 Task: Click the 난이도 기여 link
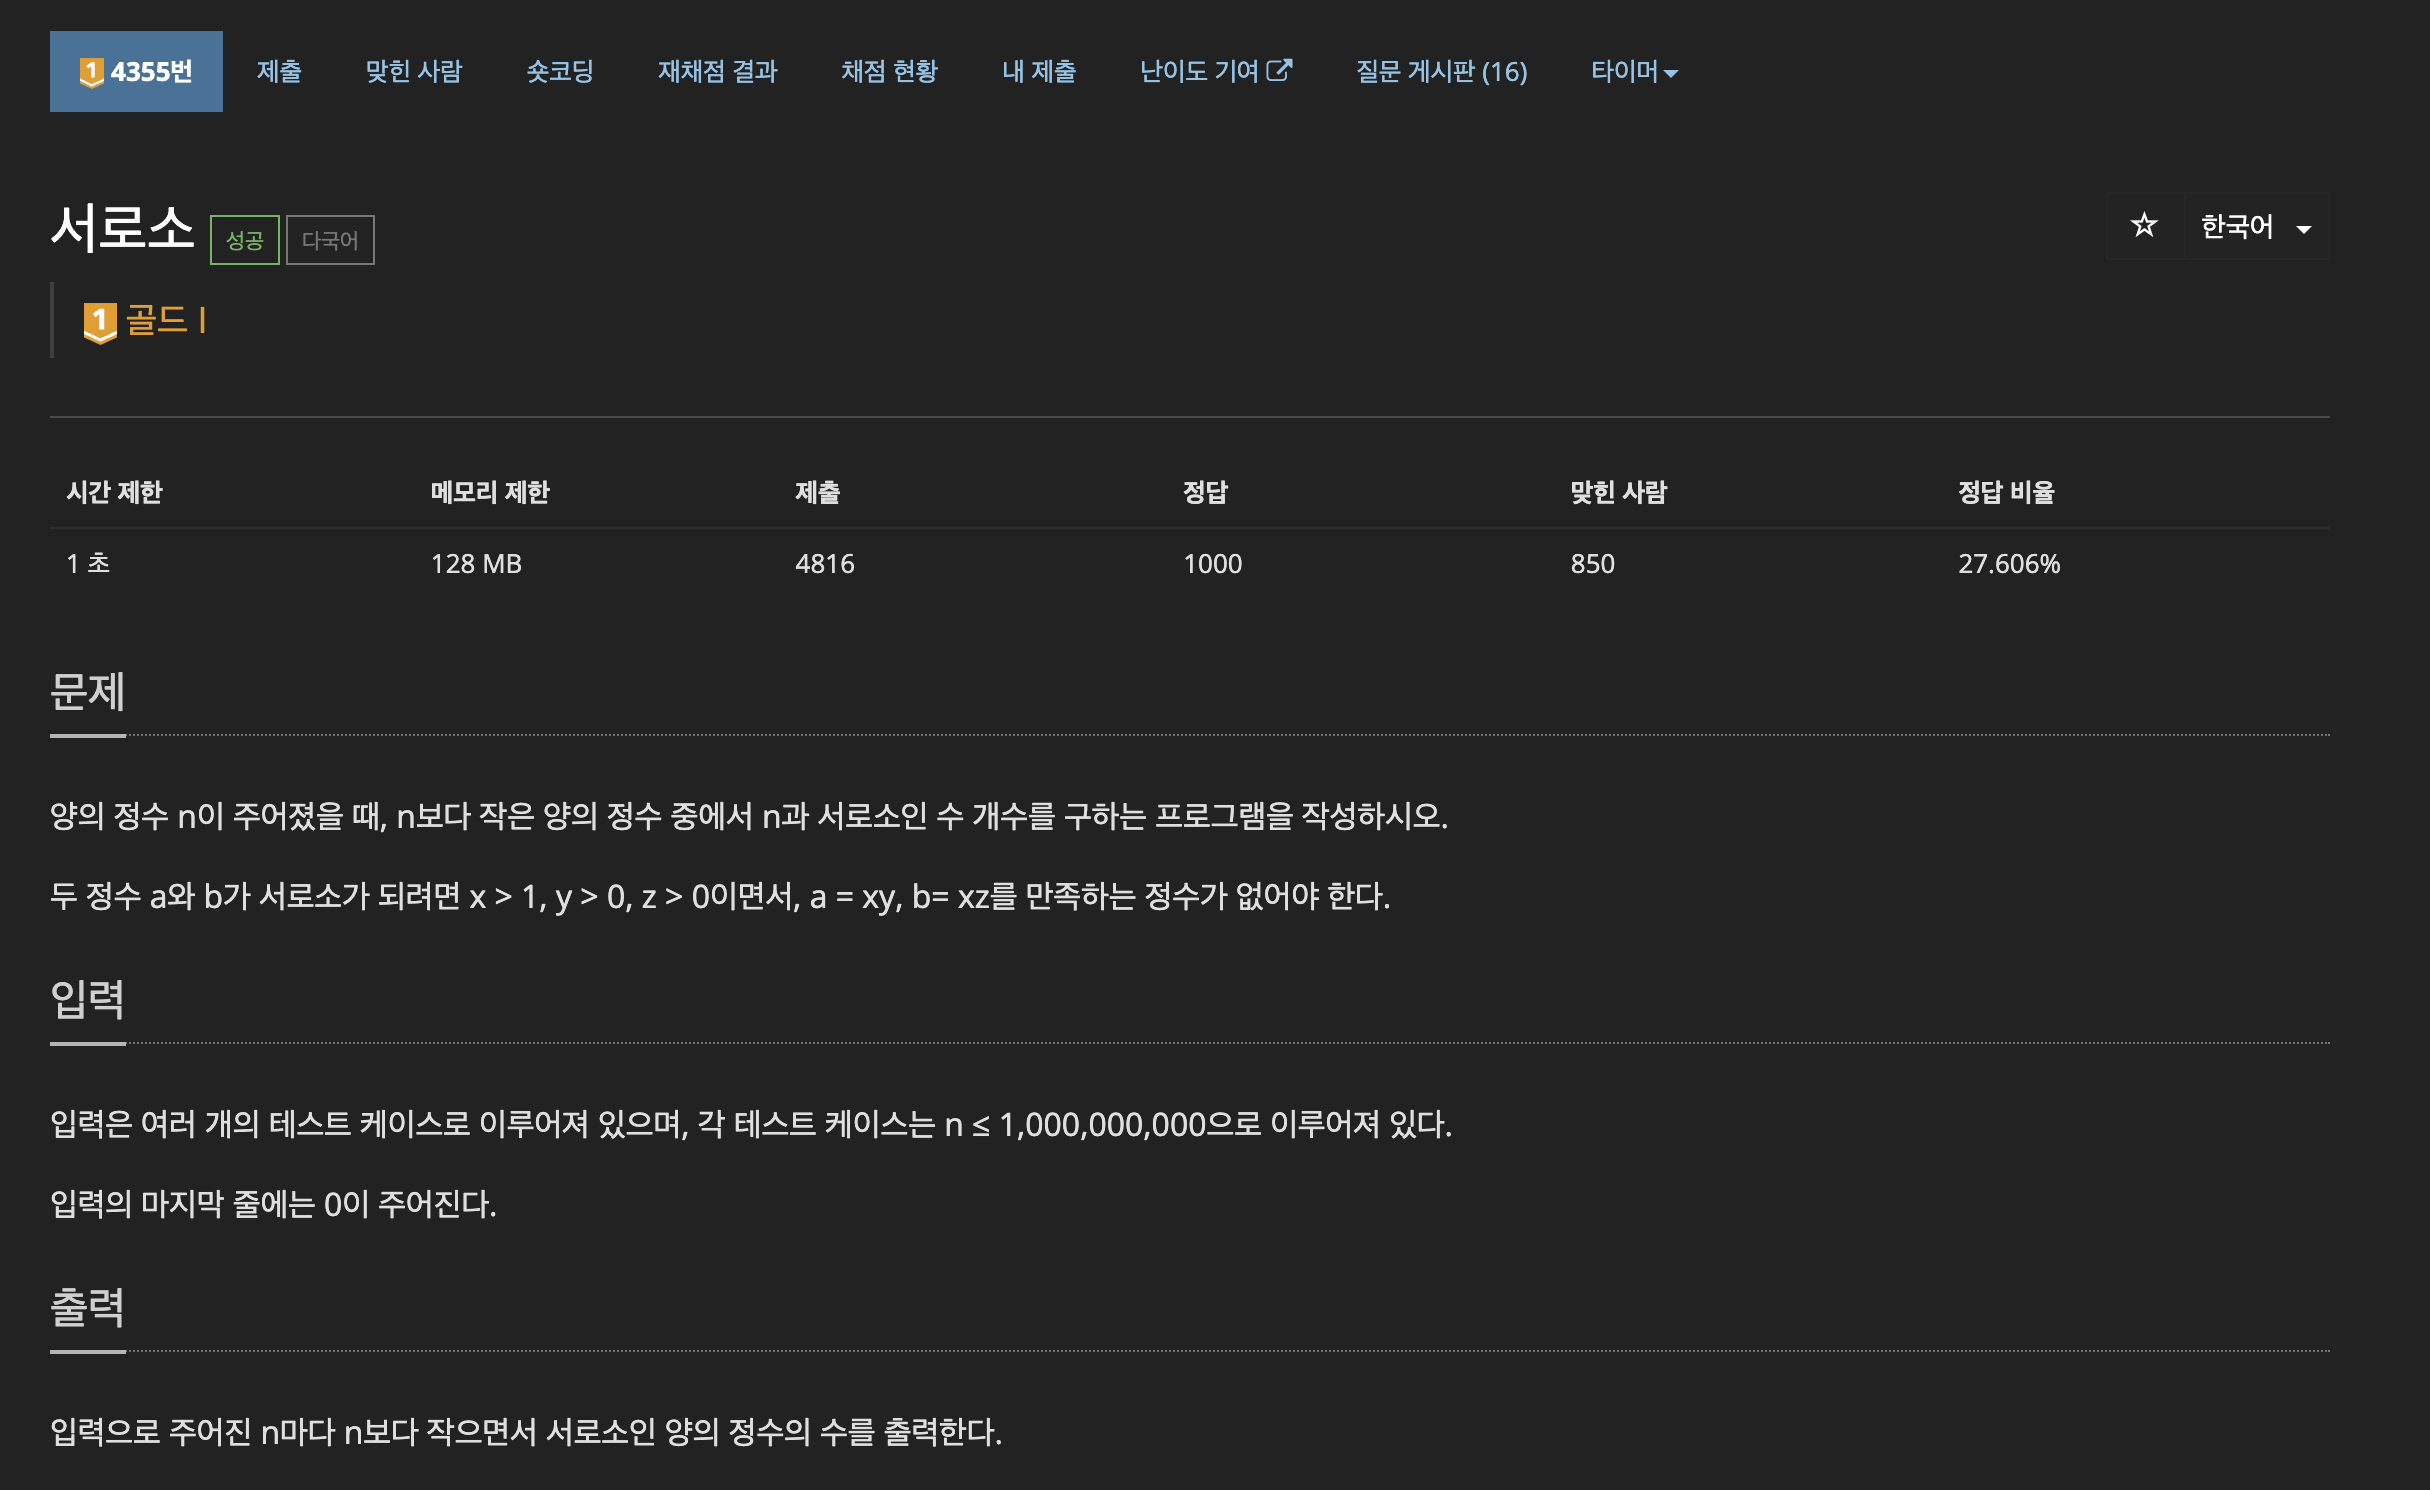[1199, 72]
